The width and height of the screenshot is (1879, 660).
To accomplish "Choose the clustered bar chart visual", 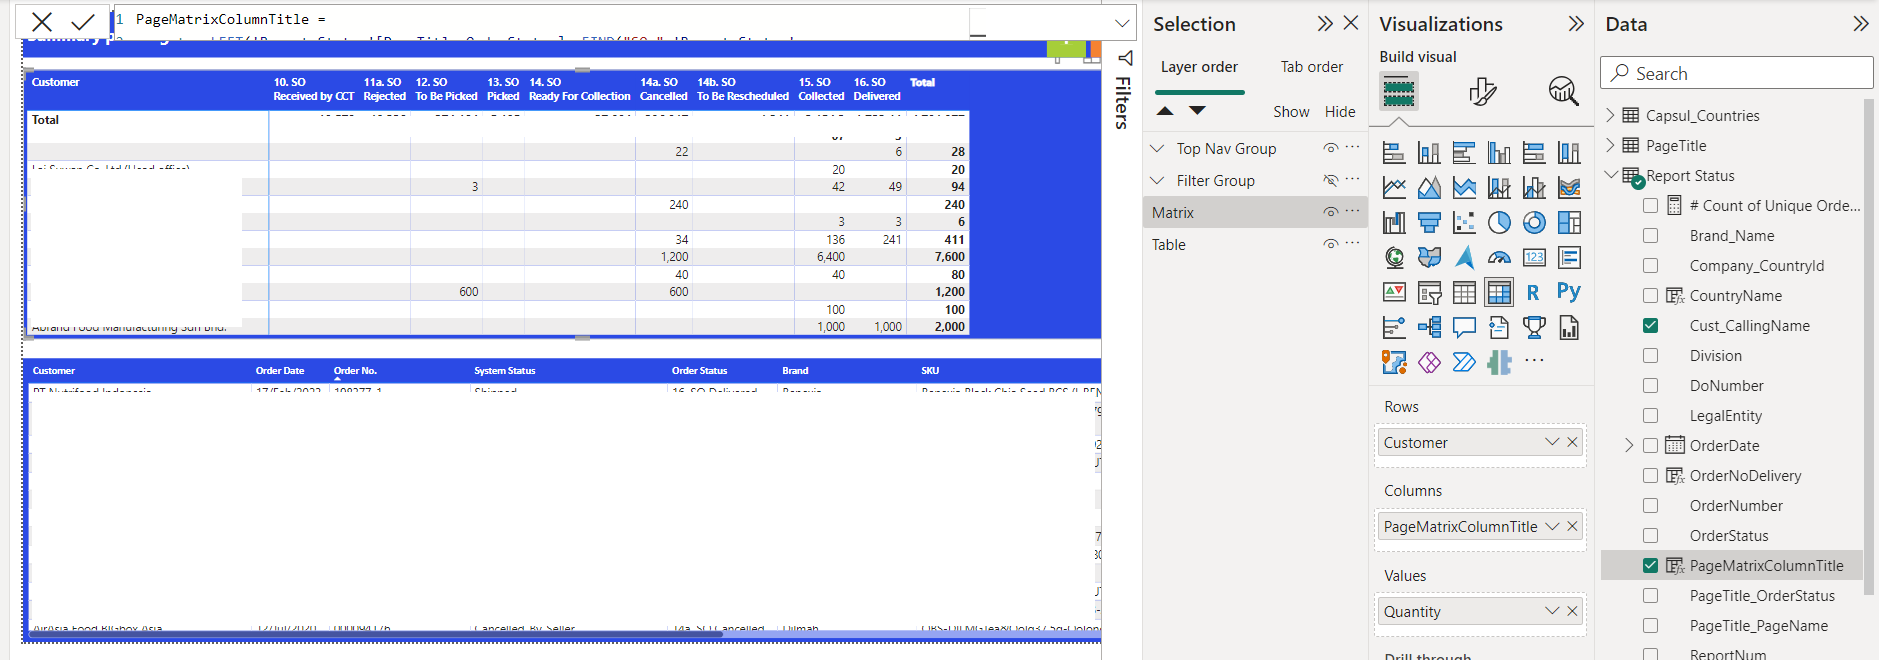I will point(1464,152).
